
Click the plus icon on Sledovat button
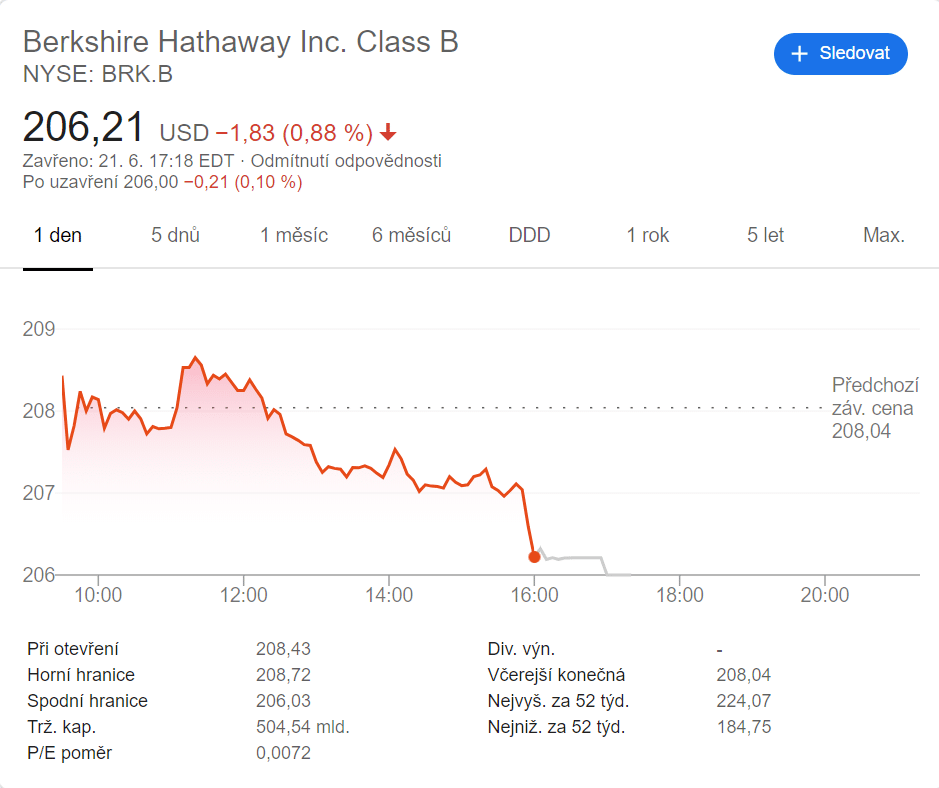799,54
